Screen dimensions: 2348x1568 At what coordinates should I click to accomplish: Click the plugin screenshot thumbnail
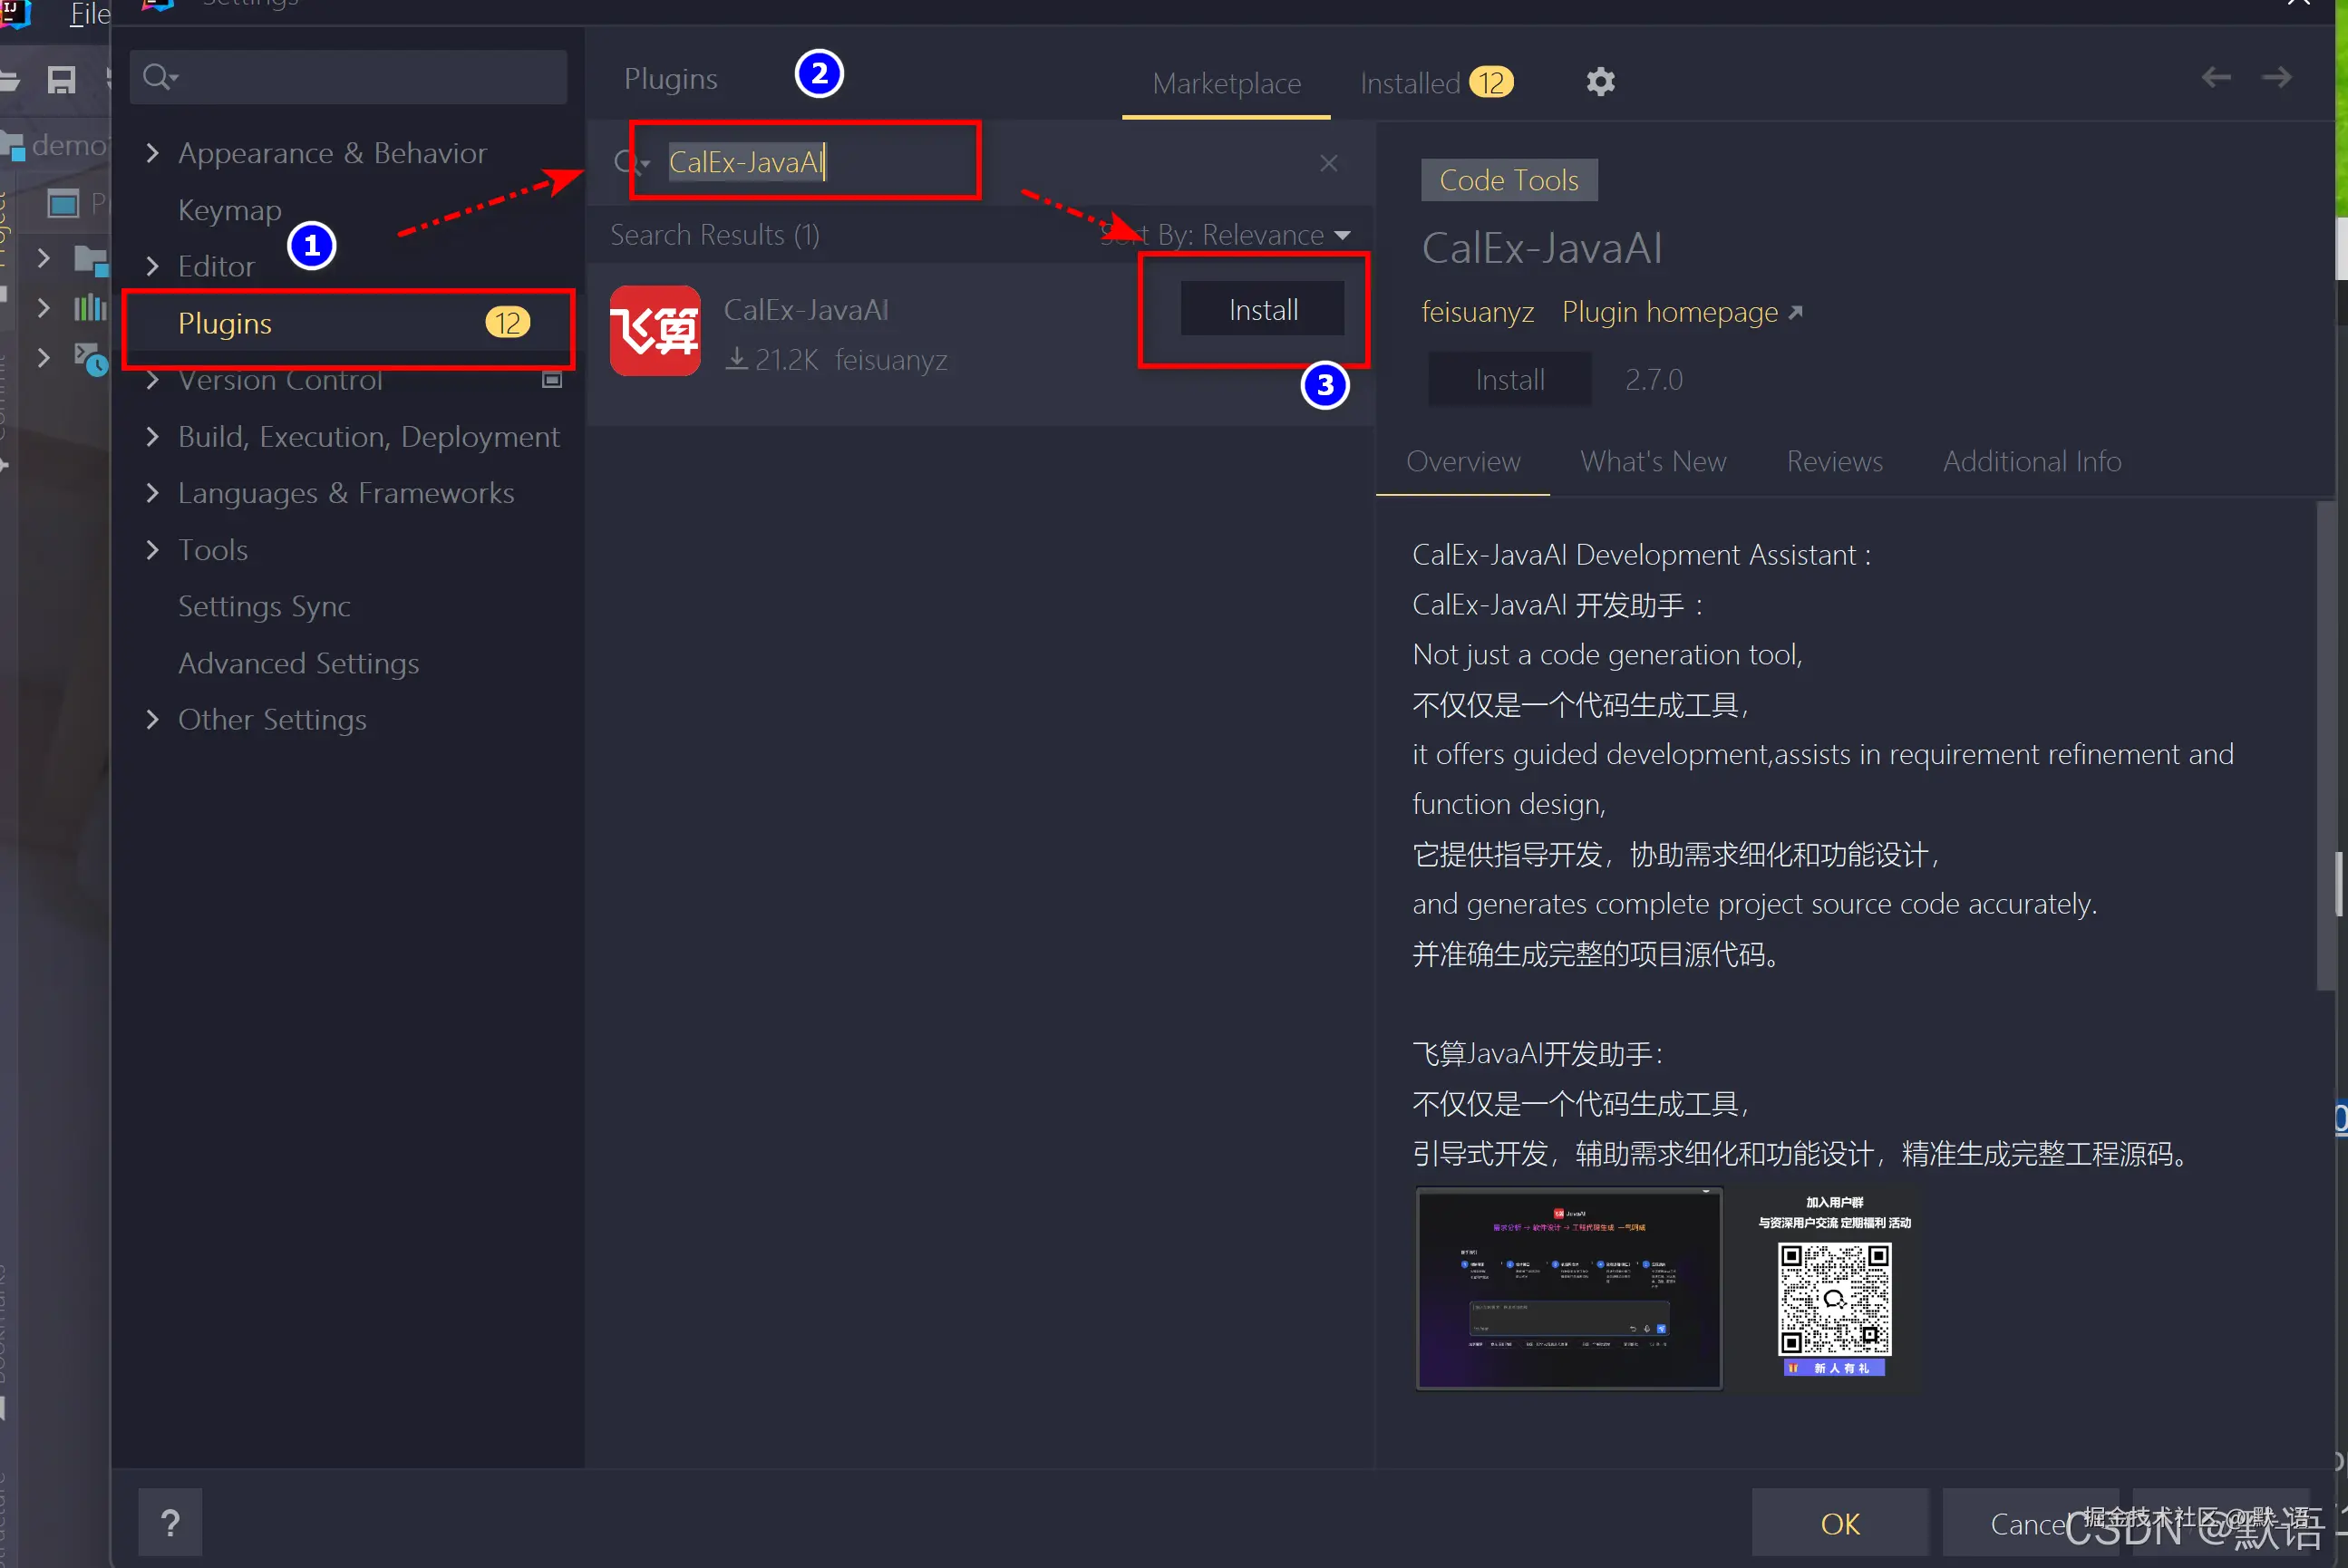1568,1287
